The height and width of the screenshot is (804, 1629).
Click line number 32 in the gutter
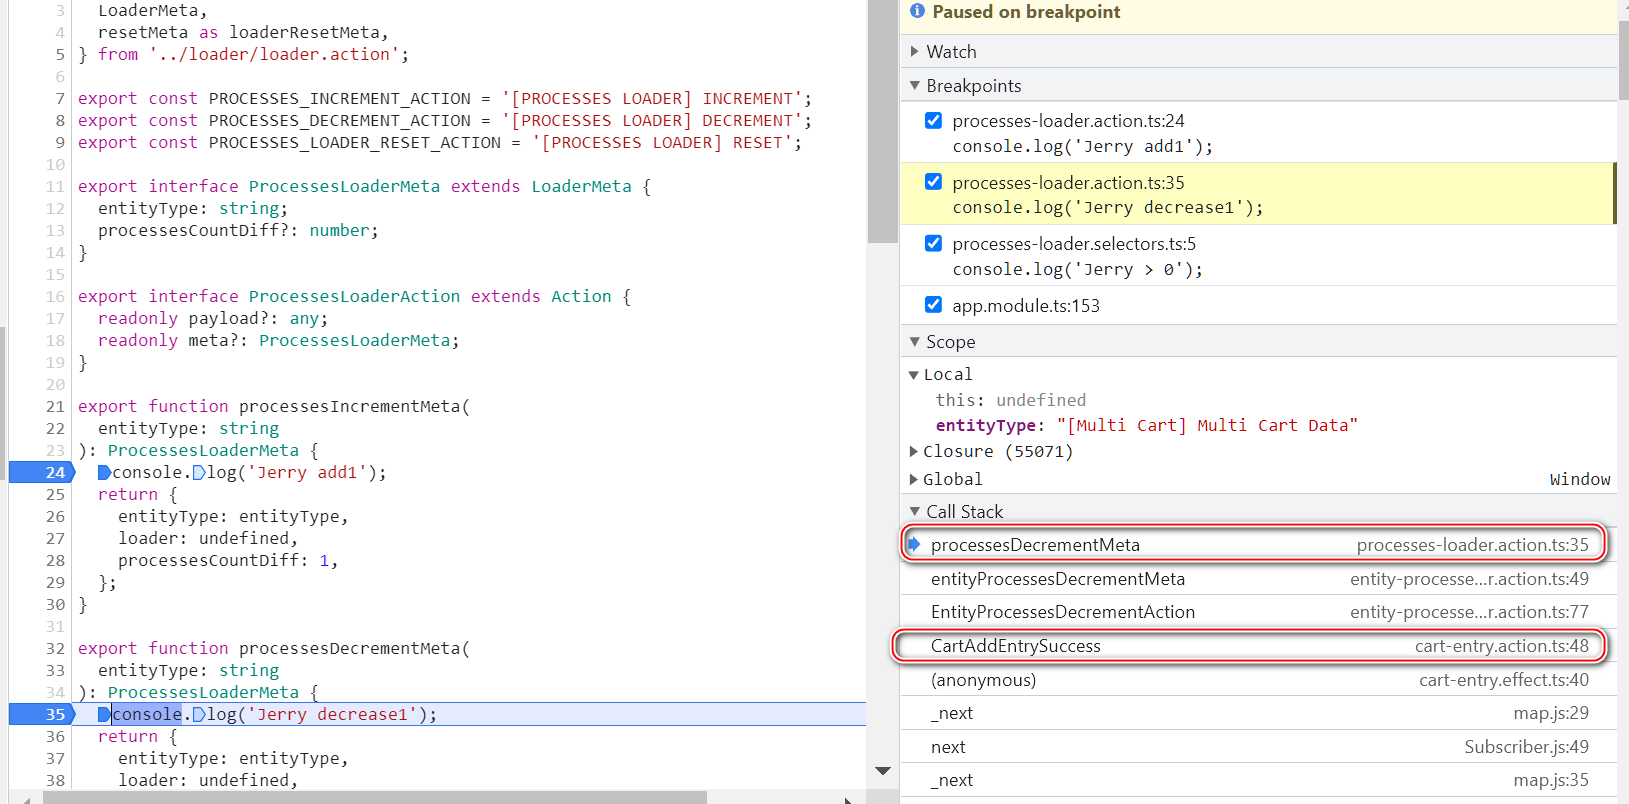[55, 648]
